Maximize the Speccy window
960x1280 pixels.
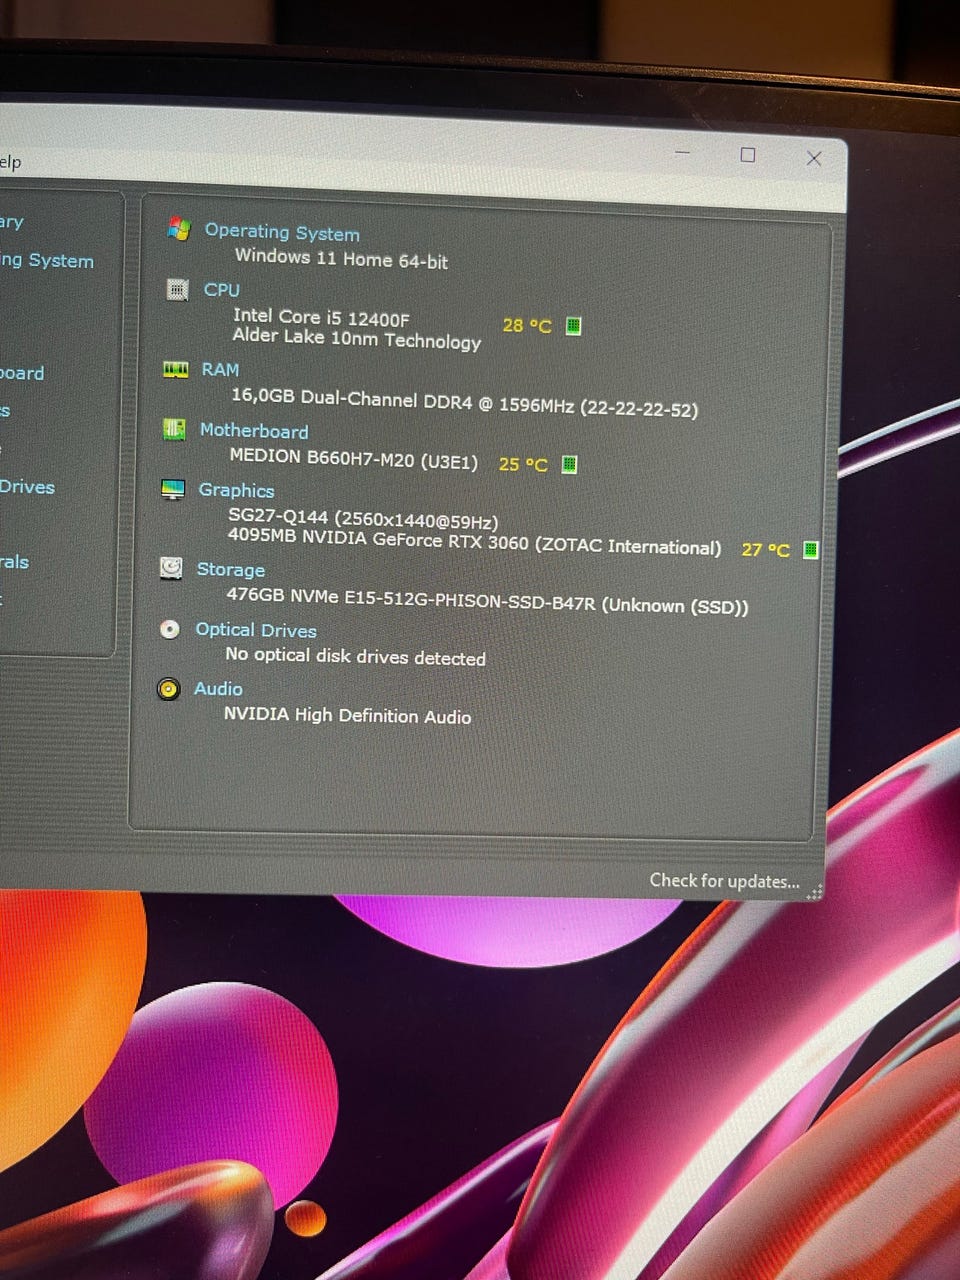coord(747,155)
